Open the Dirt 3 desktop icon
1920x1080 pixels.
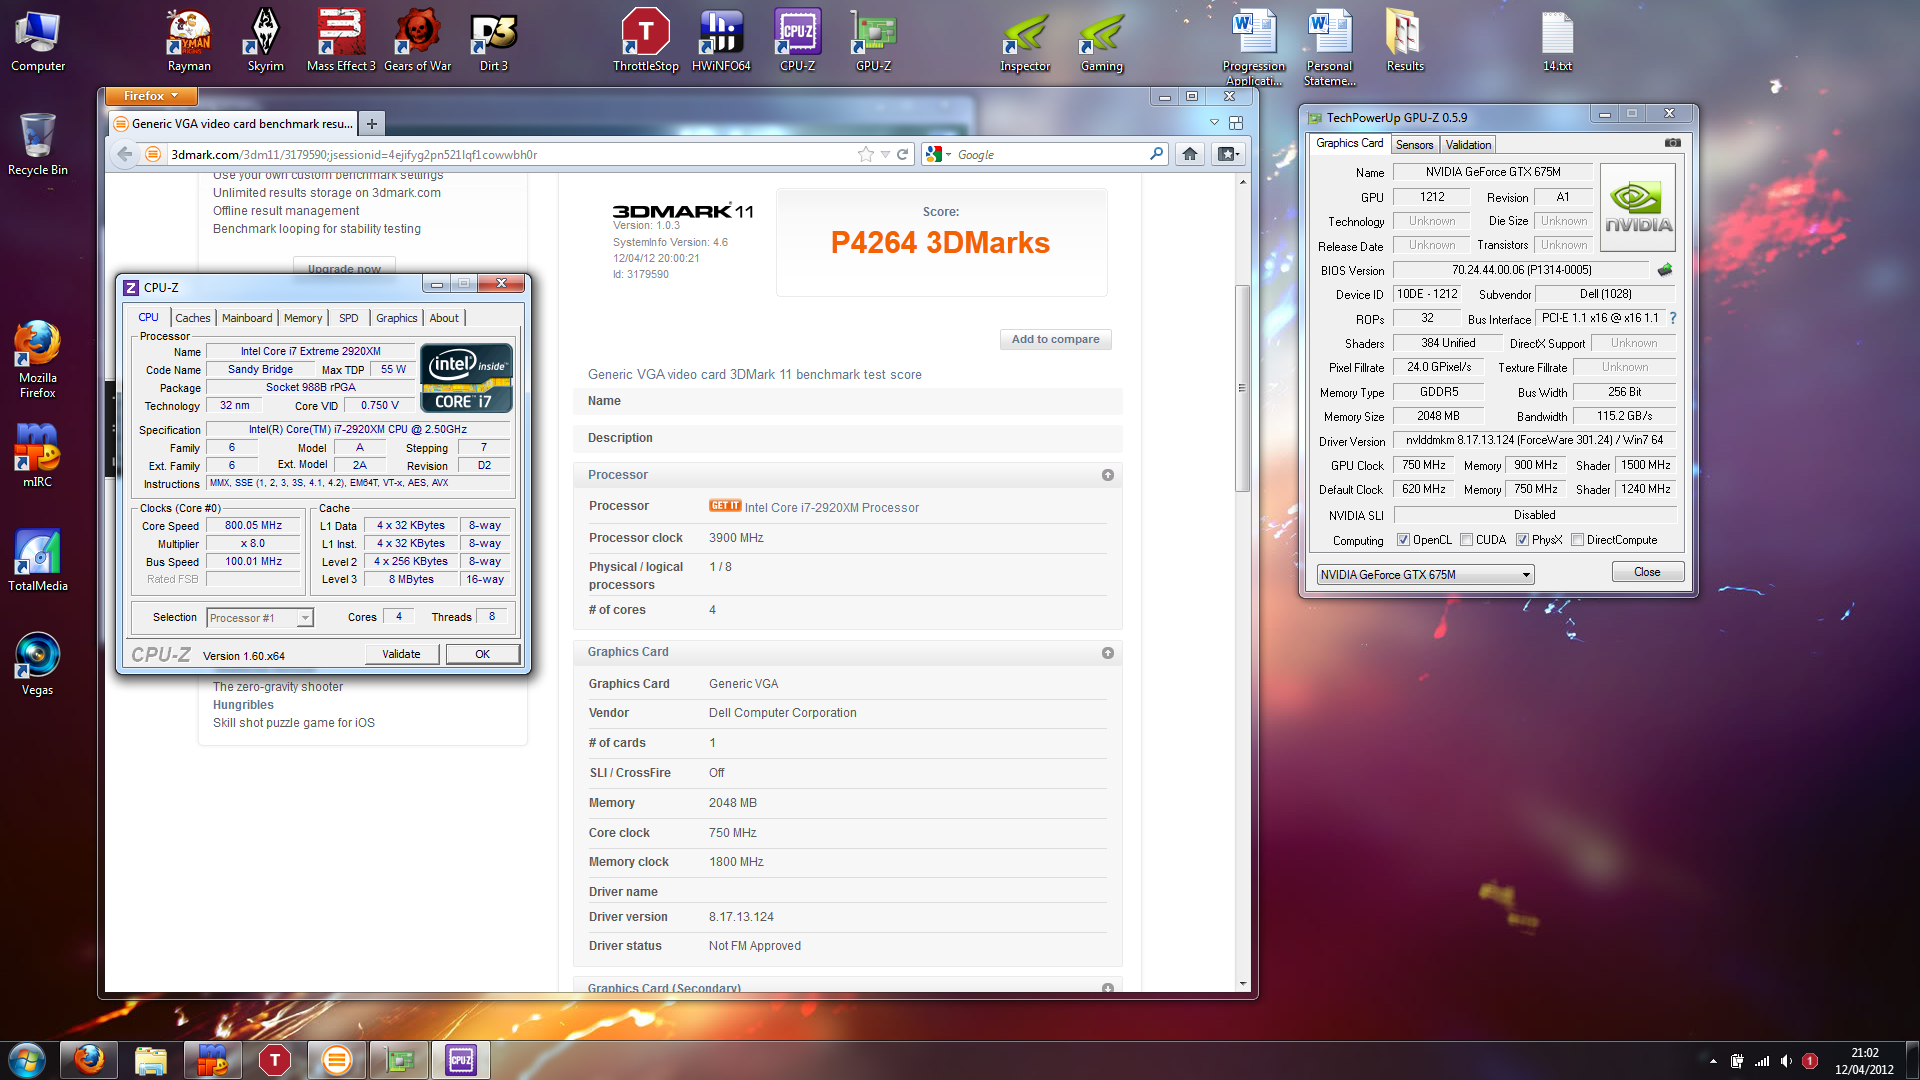tap(493, 40)
